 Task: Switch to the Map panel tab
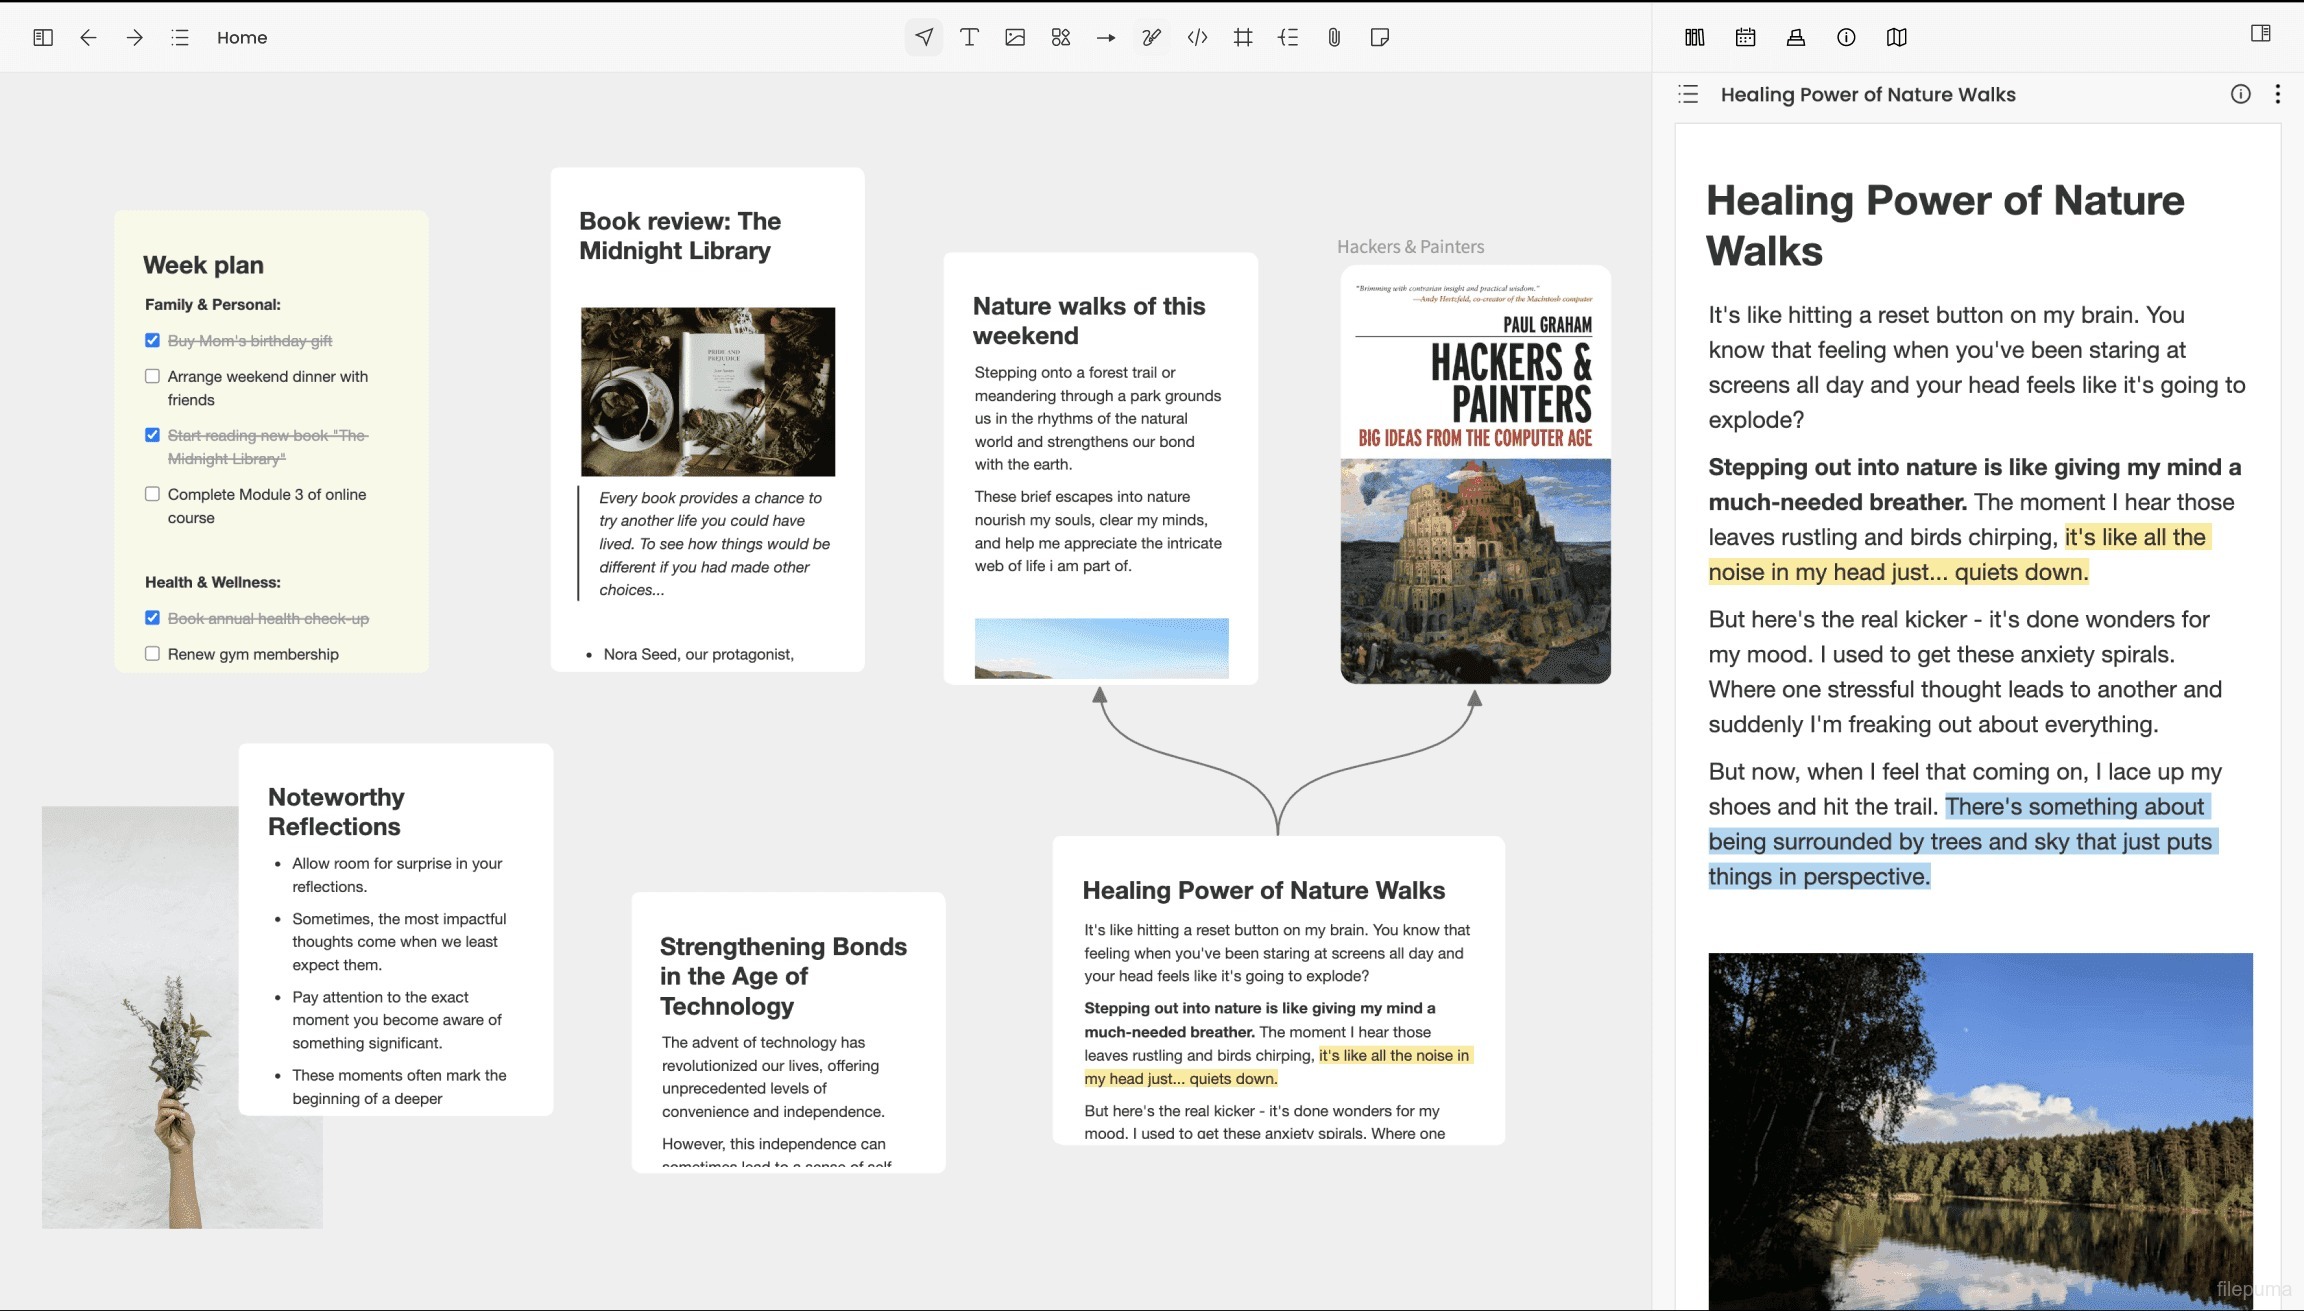[1897, 37]
